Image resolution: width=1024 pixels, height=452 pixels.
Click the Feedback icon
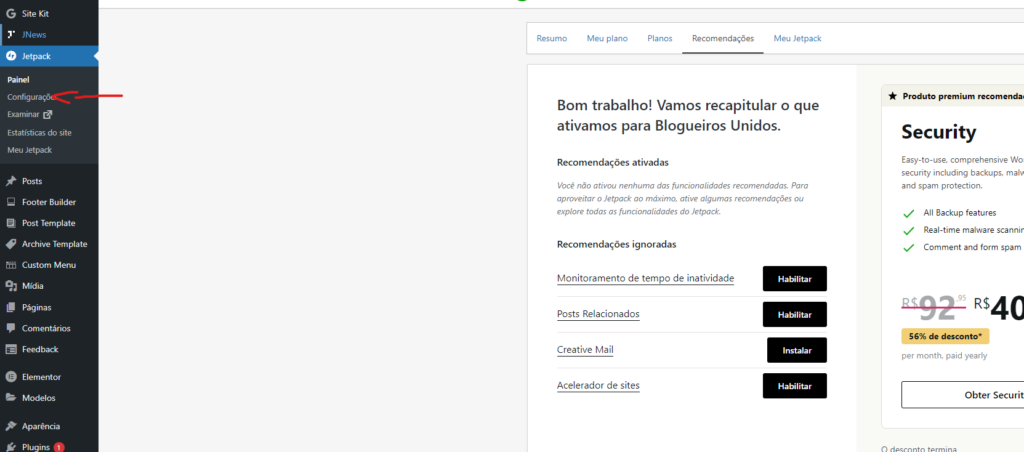[x=11, y=349]
